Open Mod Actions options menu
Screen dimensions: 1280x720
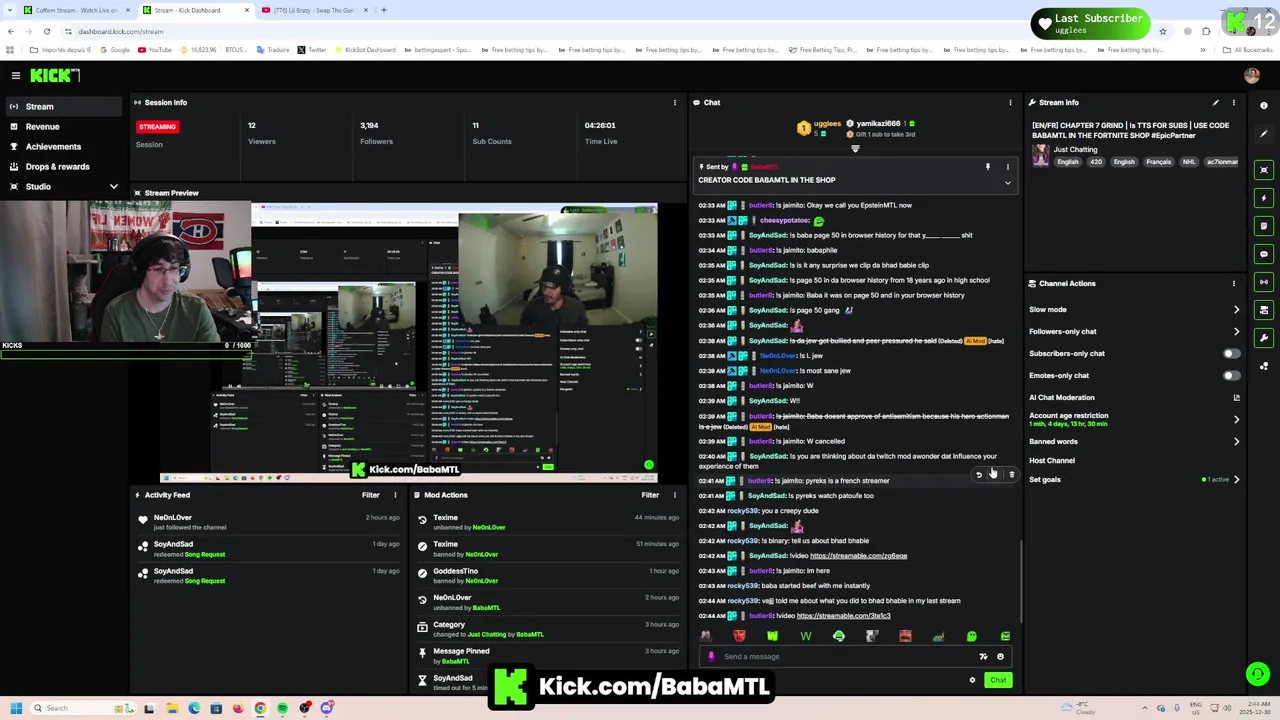[674, 495]
